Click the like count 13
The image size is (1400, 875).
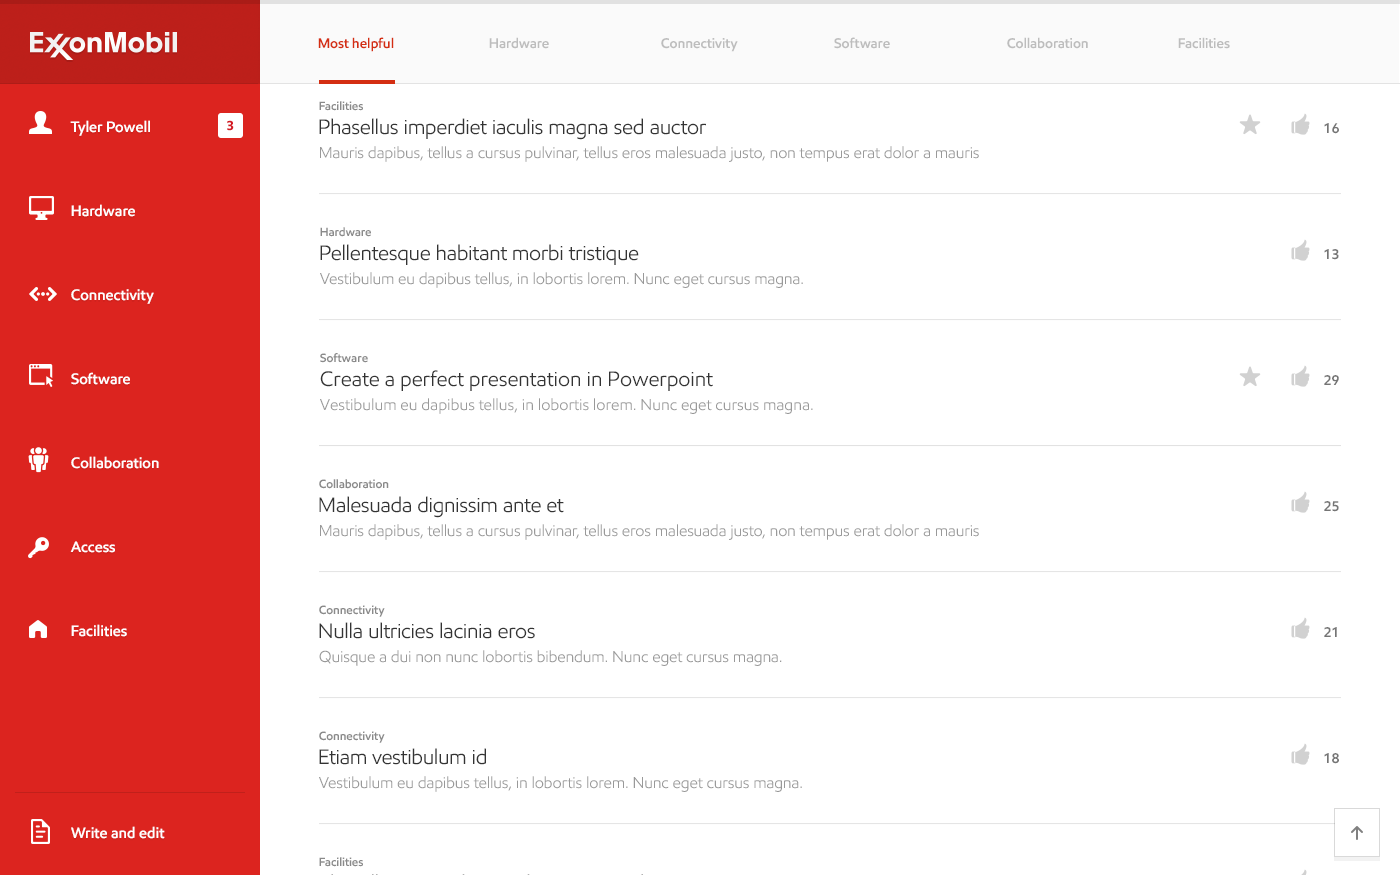[1331, 254]
